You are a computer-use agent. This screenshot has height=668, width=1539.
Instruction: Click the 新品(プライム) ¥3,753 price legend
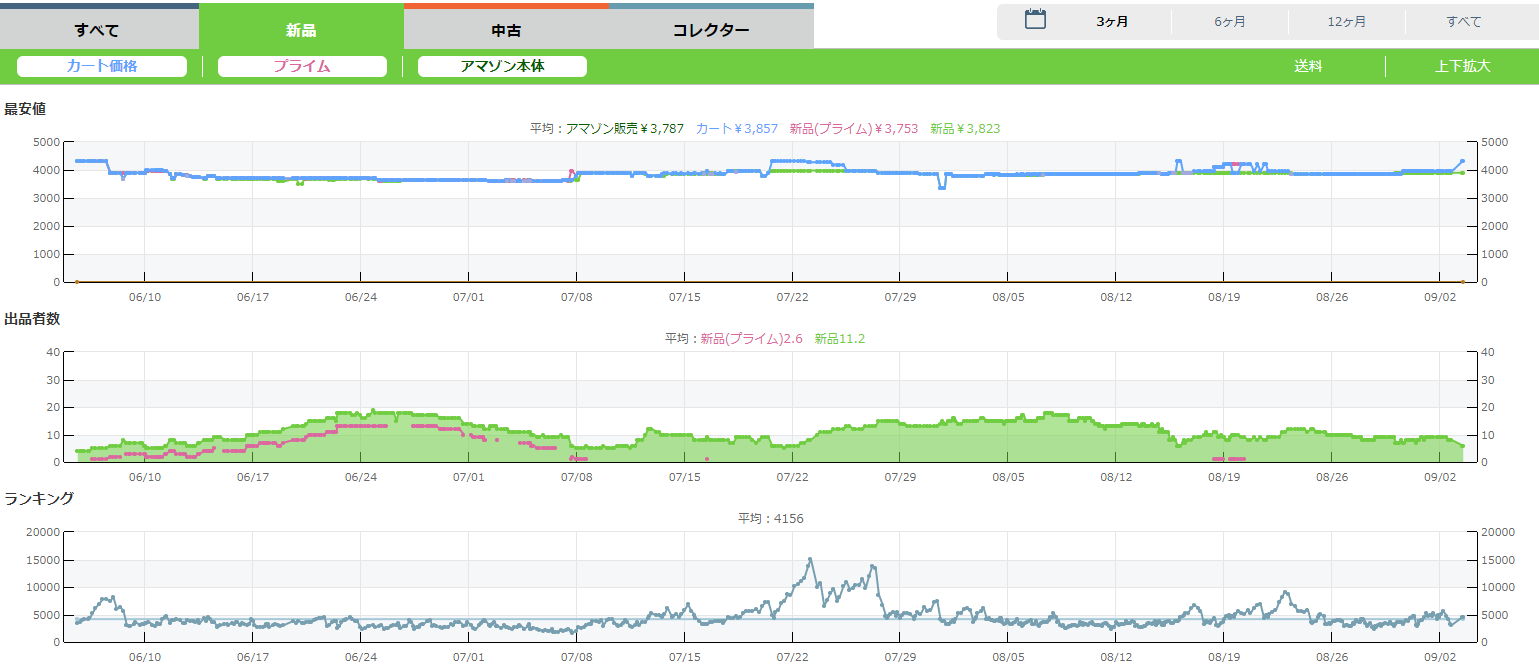click(853, 128)
